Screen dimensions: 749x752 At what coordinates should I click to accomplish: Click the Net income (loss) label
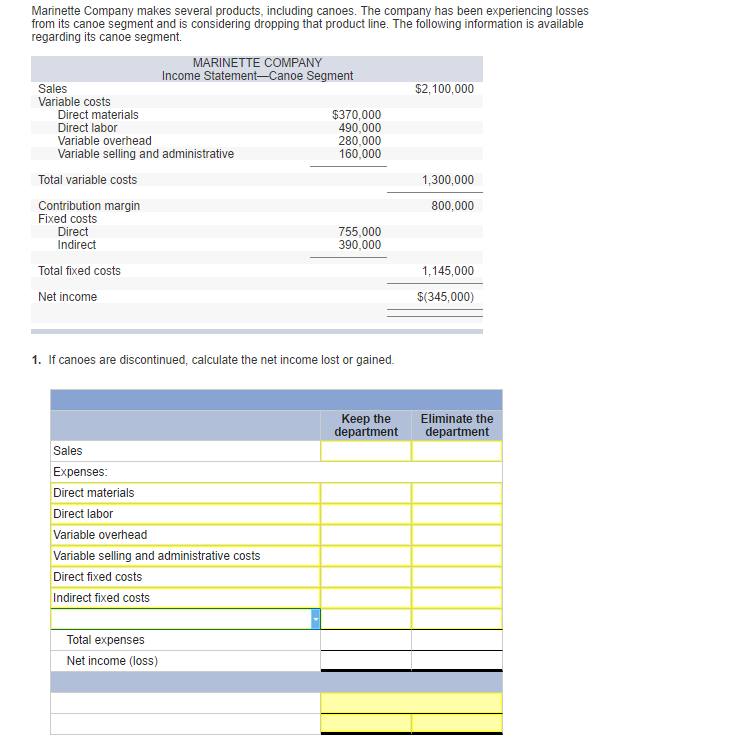[x=112, y=661]
